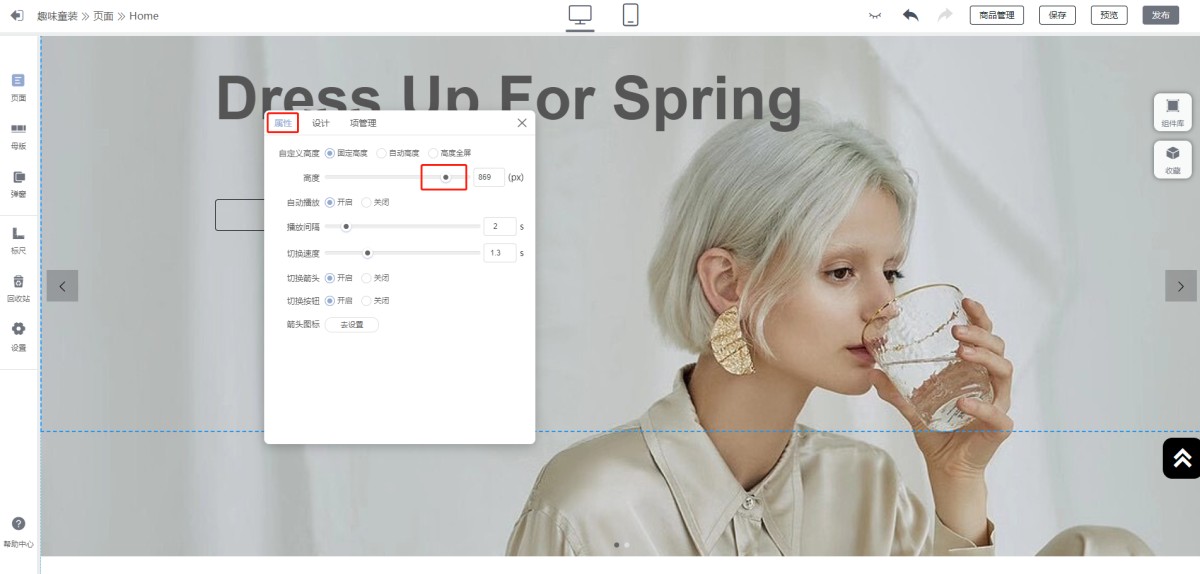The image size is (1200, 574).
Task: Click the 发布 publish button
Action: 1160,15
